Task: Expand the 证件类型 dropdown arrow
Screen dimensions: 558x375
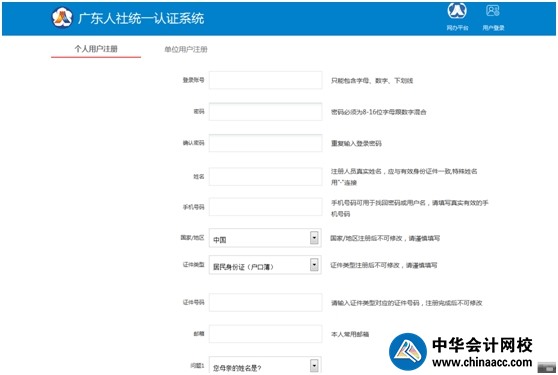Action: coord(314,265)
